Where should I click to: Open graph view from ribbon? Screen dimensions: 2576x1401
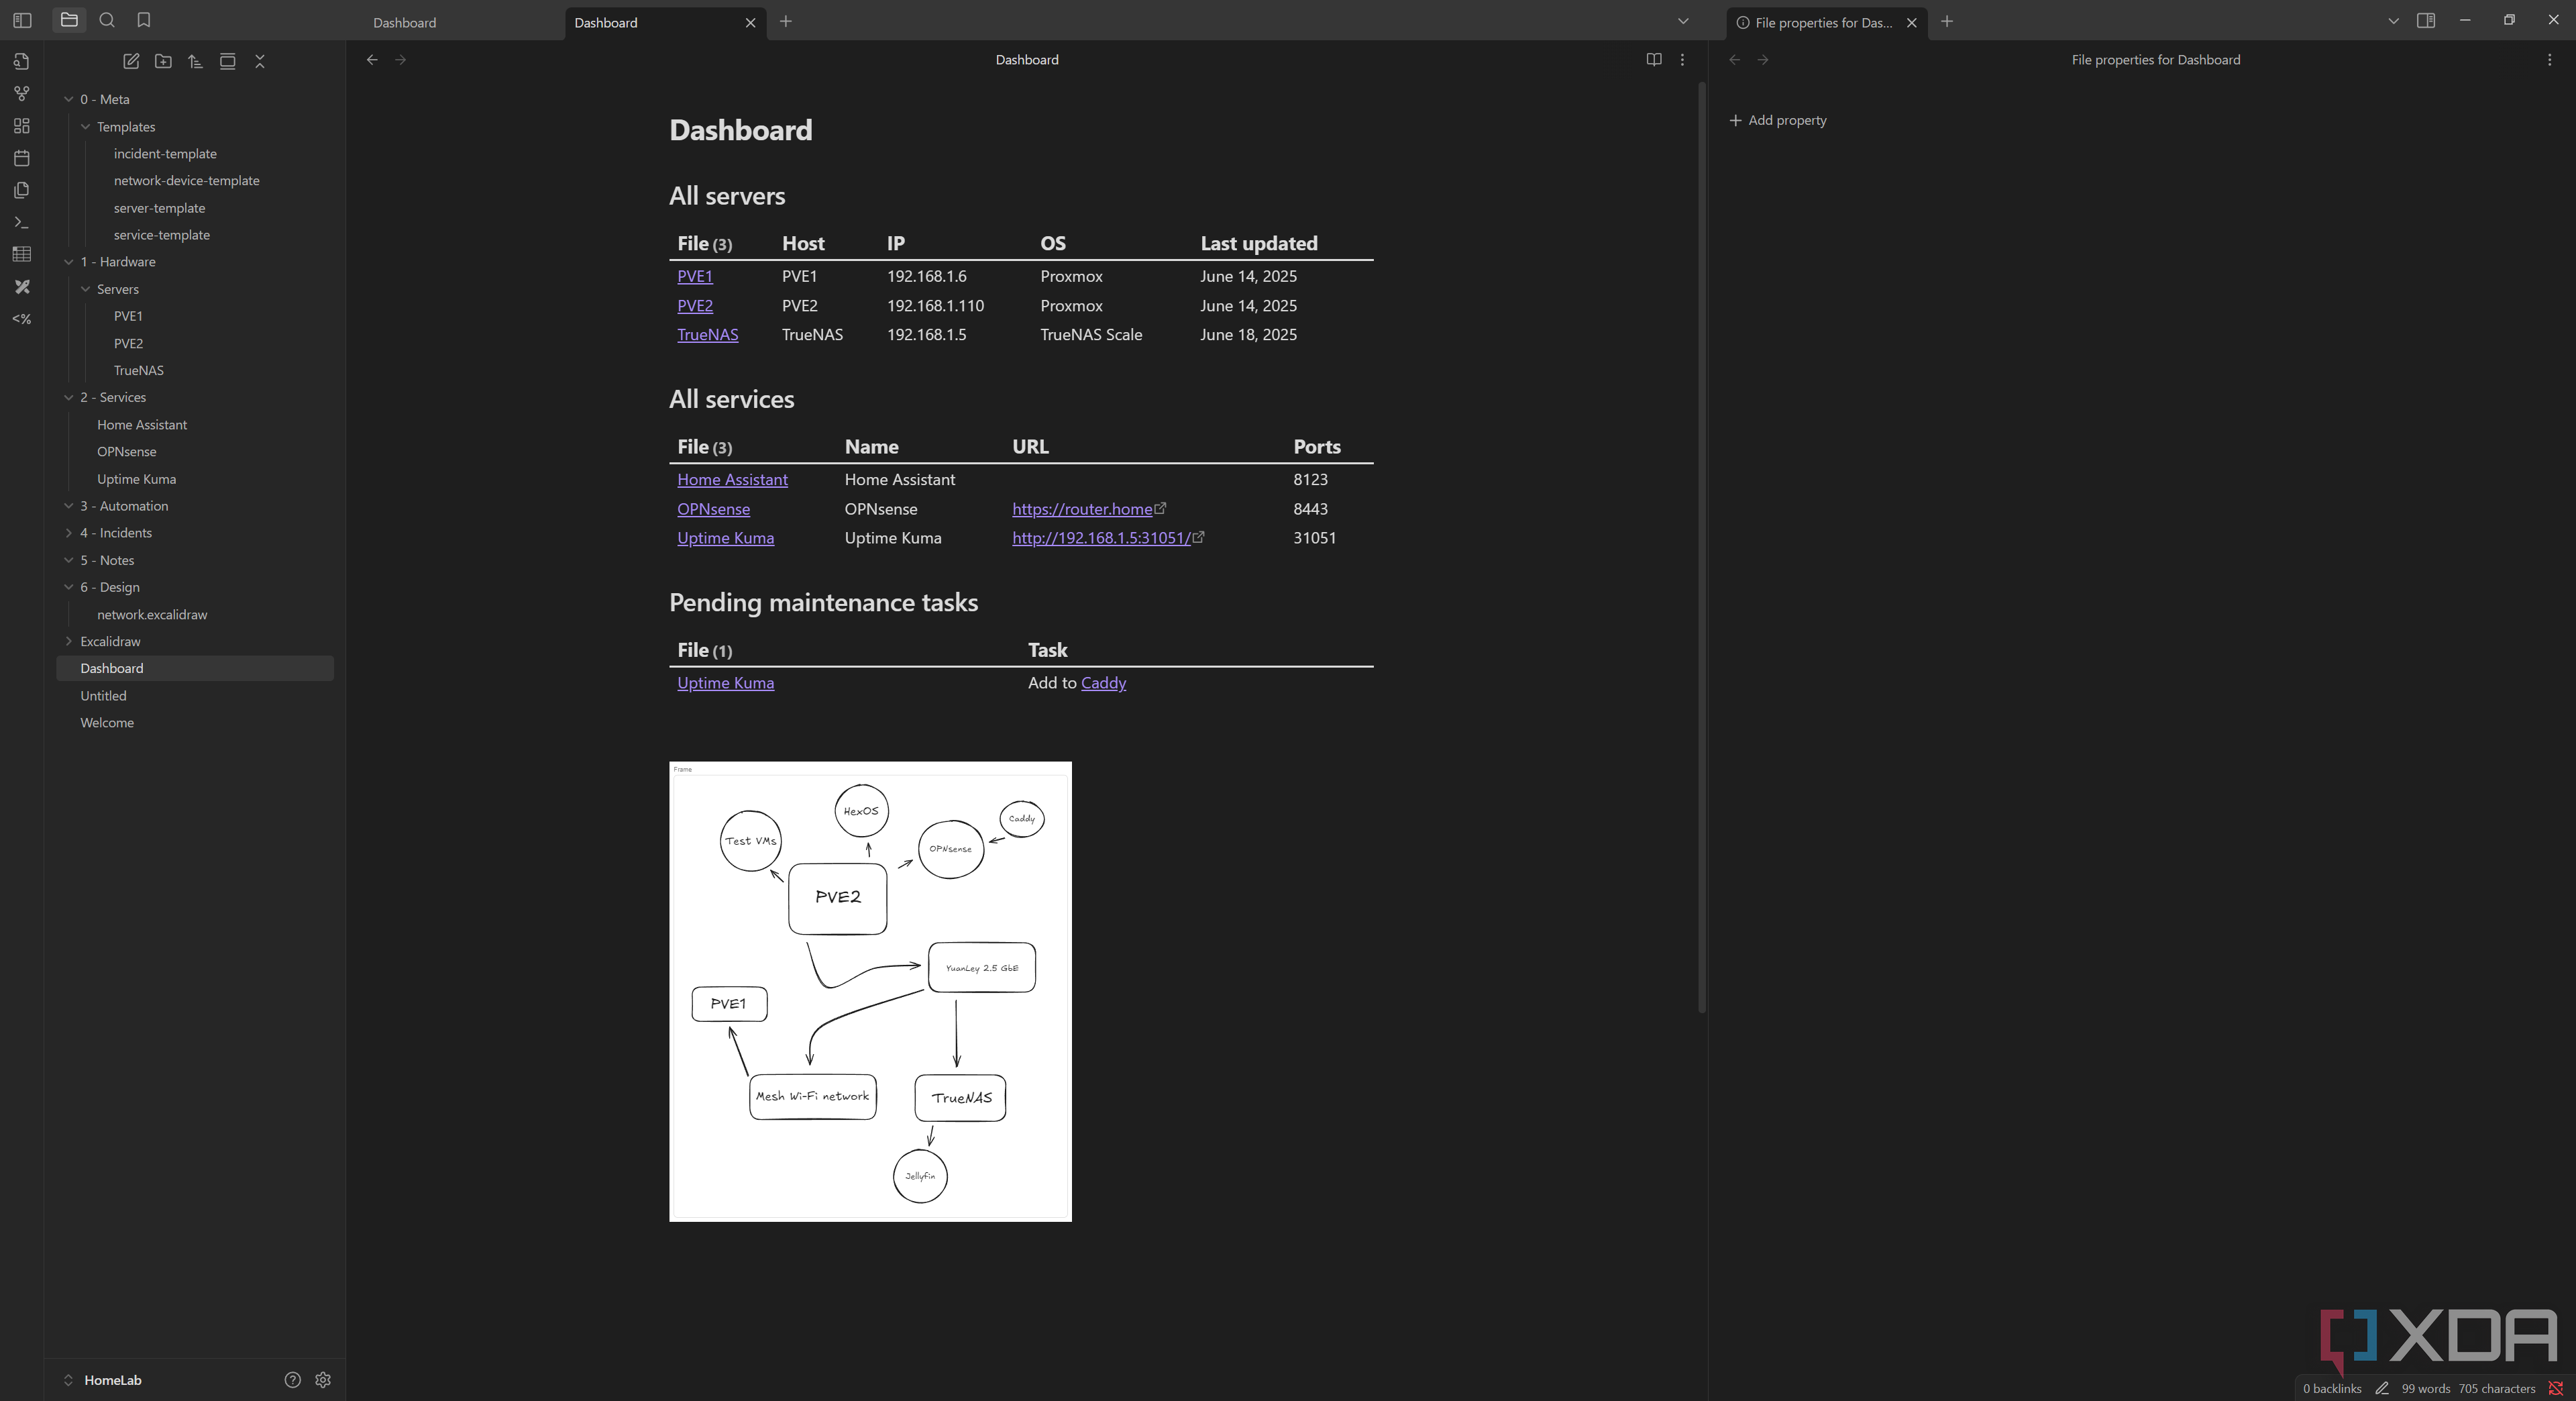tap(21, 94)
